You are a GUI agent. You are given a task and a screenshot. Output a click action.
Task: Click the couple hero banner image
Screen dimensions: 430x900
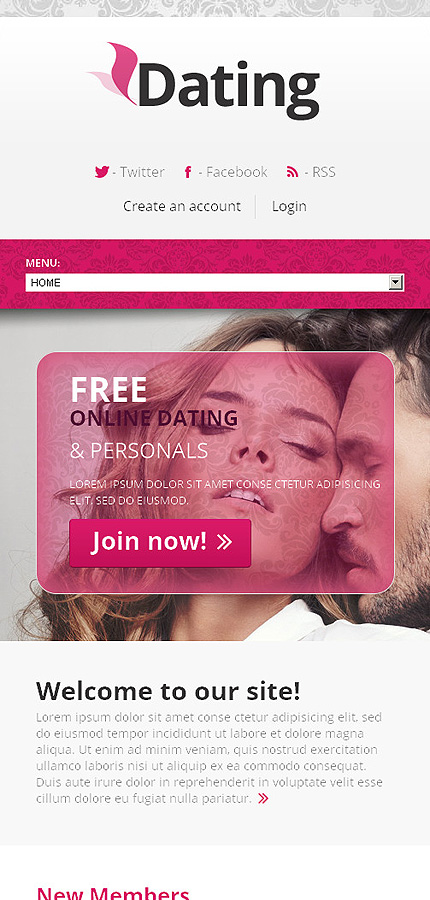coord(215,475)
